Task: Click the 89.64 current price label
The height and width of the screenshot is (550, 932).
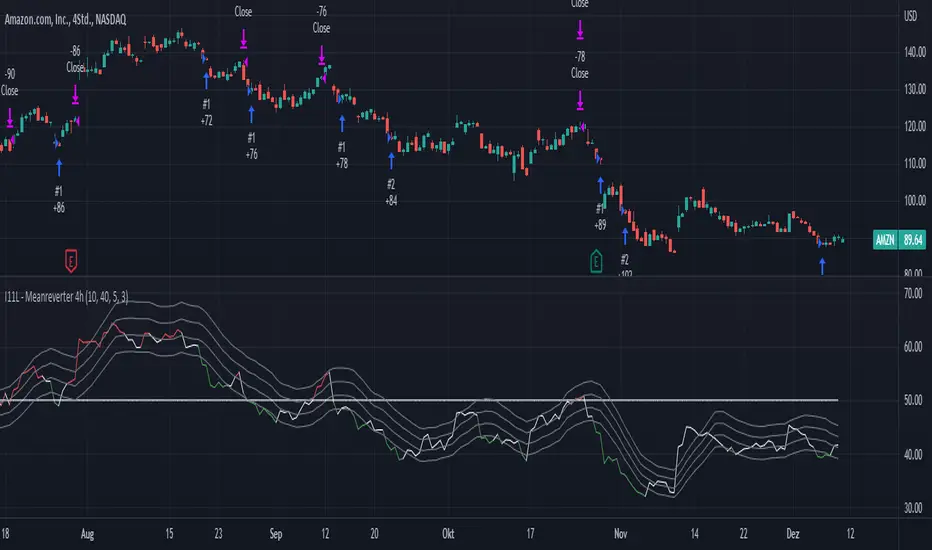Action: pyautogui.click(x=911, y=240)
